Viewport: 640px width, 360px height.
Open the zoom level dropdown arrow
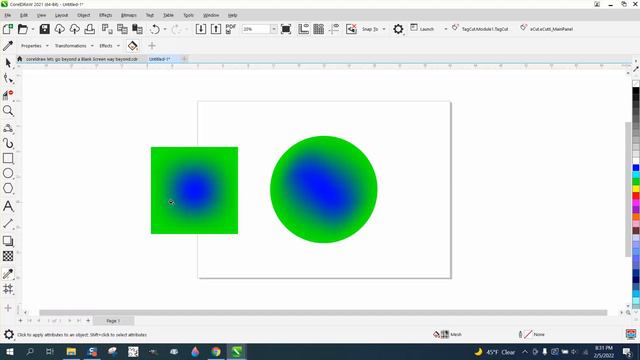coord(274,29)
